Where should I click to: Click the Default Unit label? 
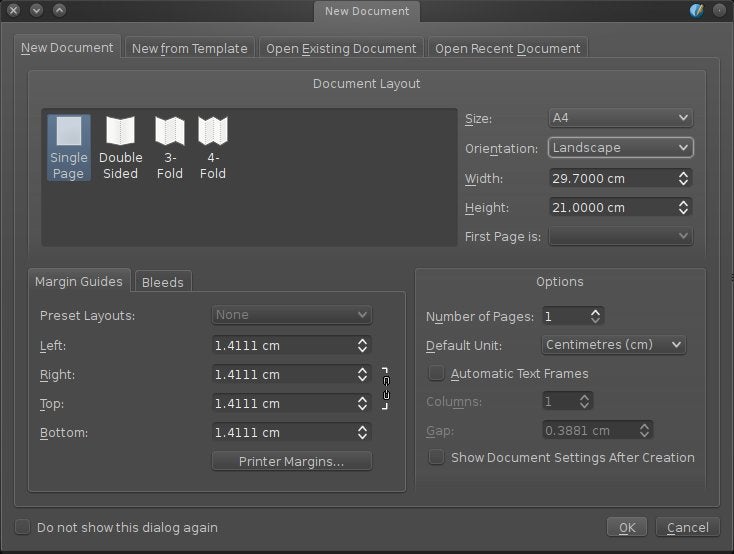(464, 346)
